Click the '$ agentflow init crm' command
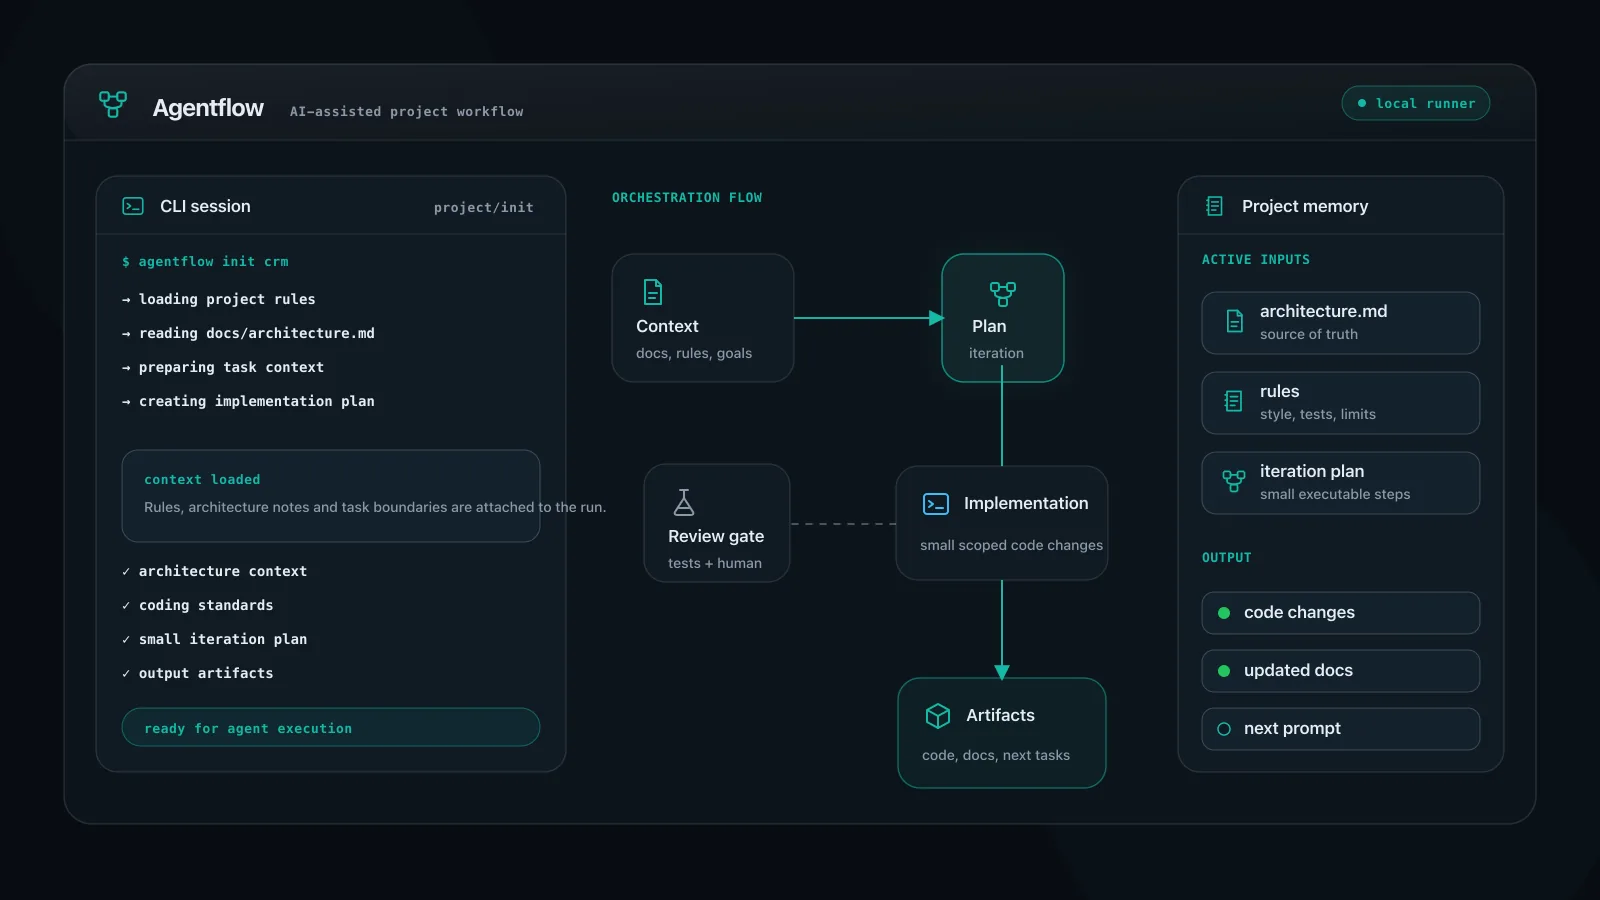 205,262
